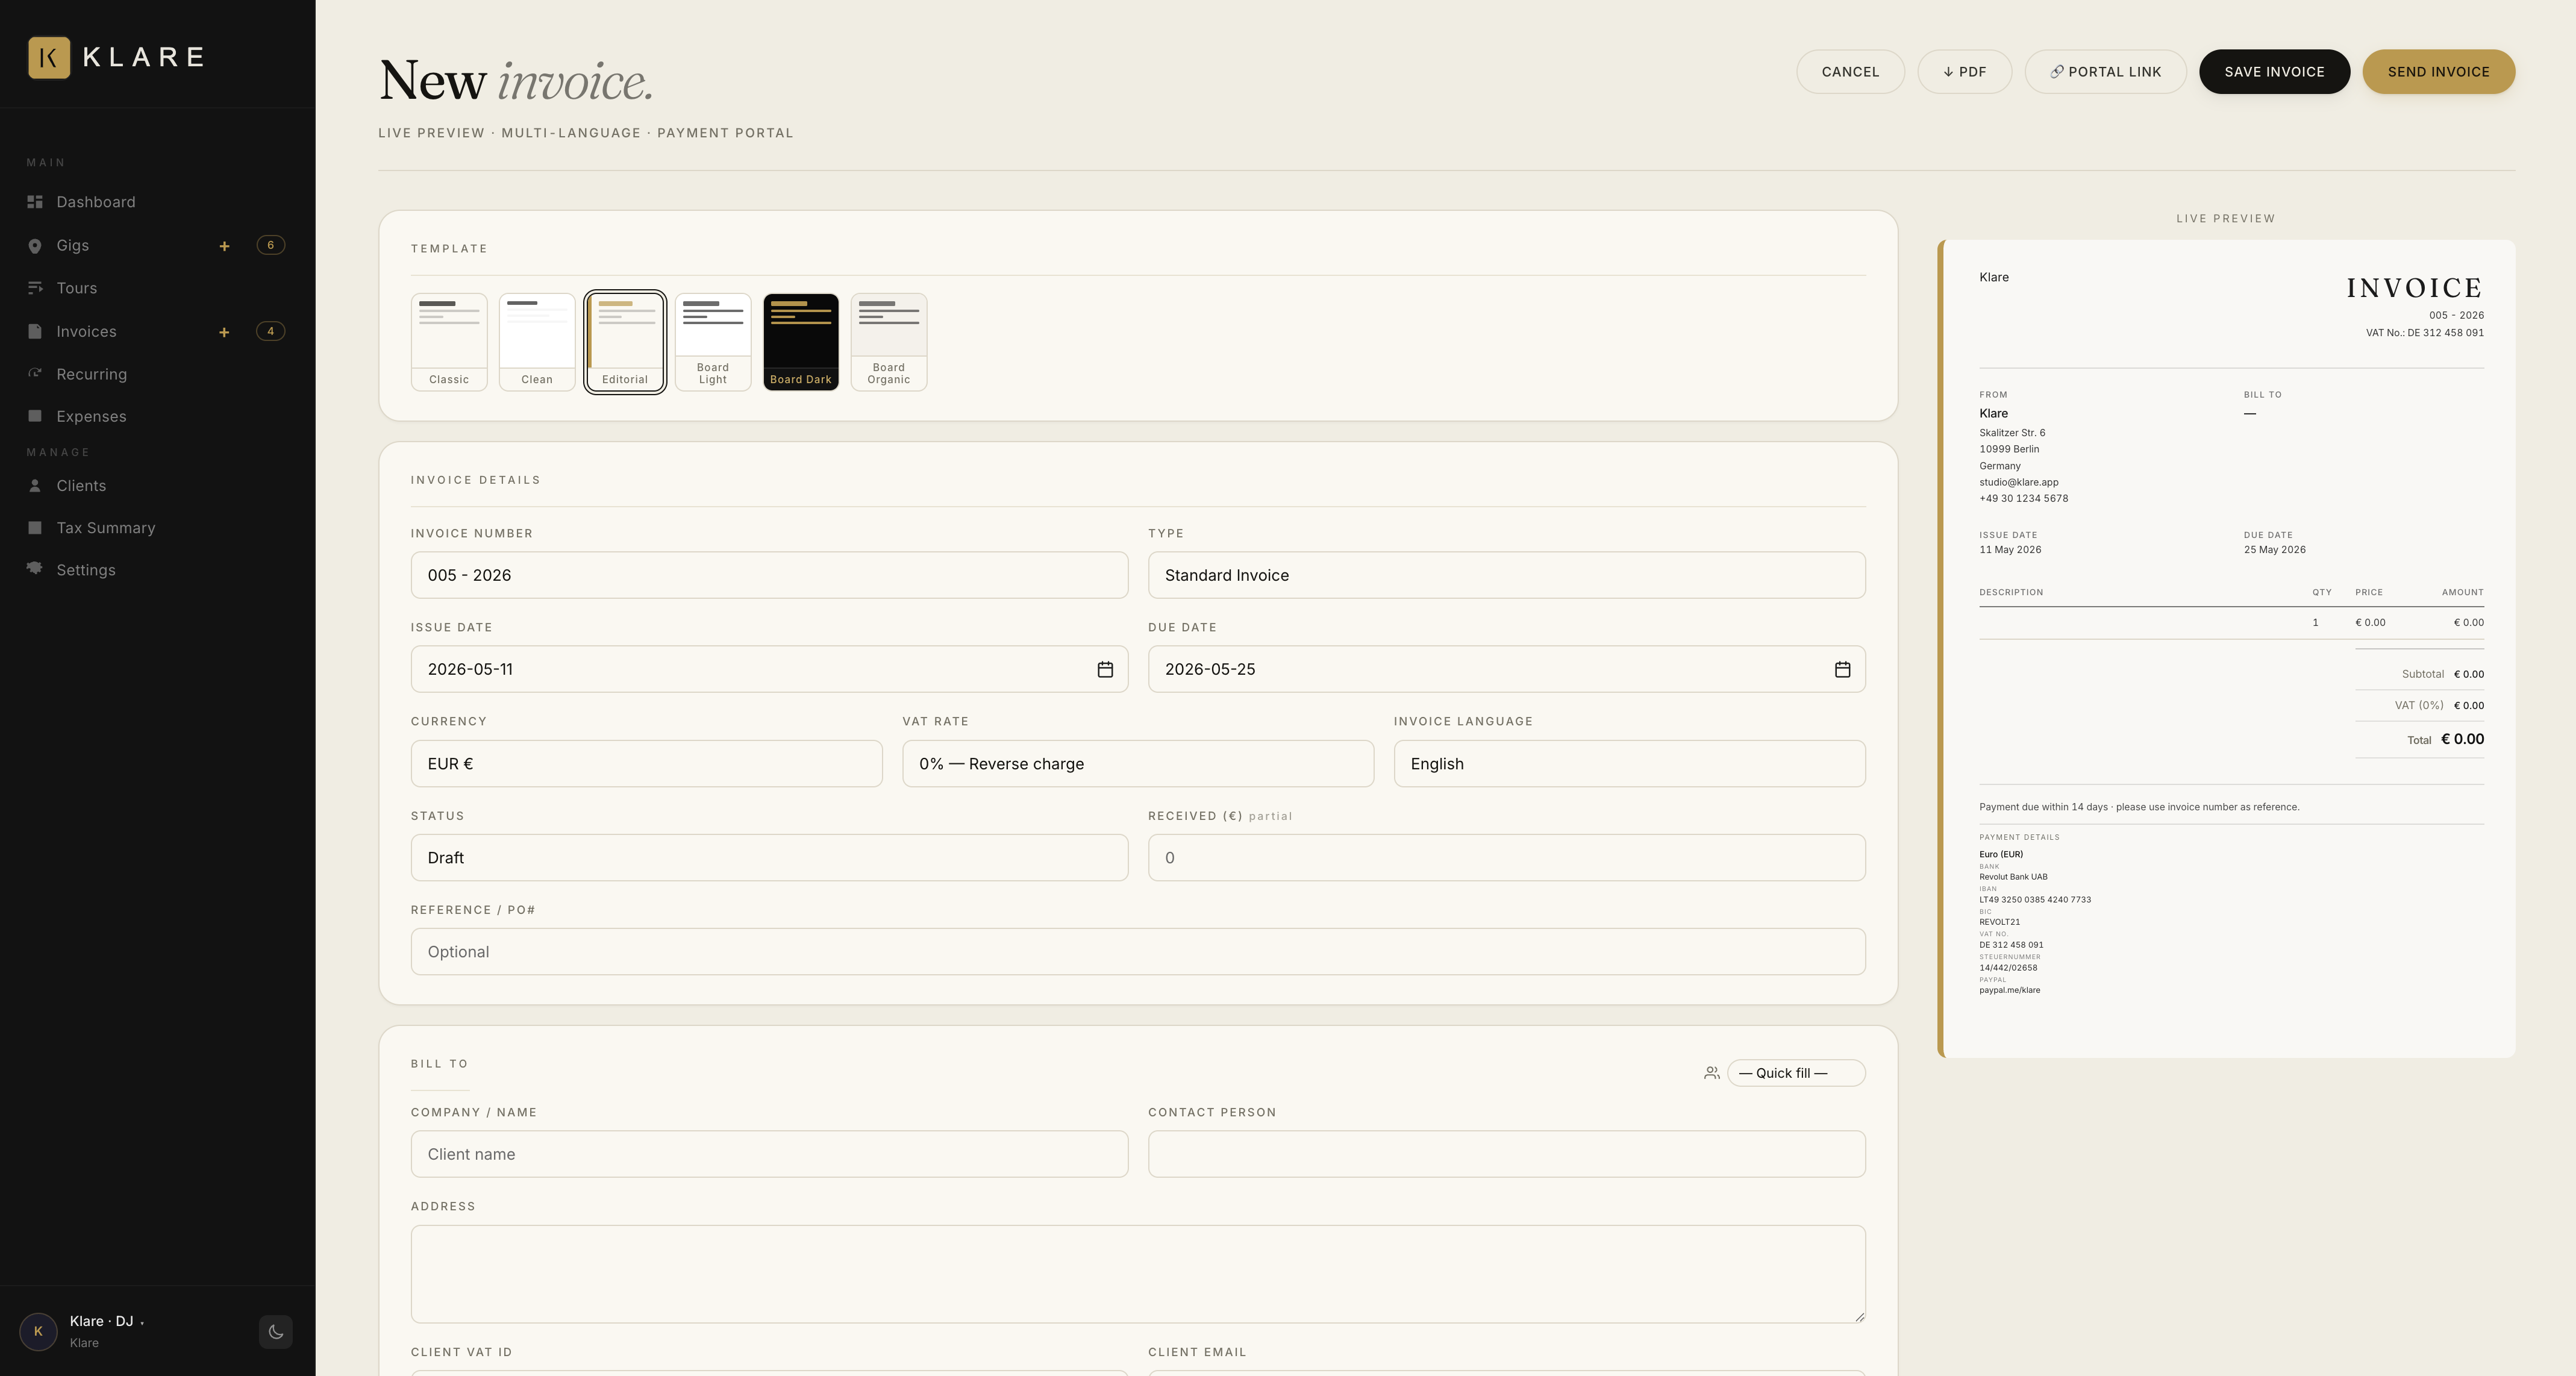Edit the Invoice Number field
The height and width of the screenshot is (1376, 2576).
tap(769, 575)
